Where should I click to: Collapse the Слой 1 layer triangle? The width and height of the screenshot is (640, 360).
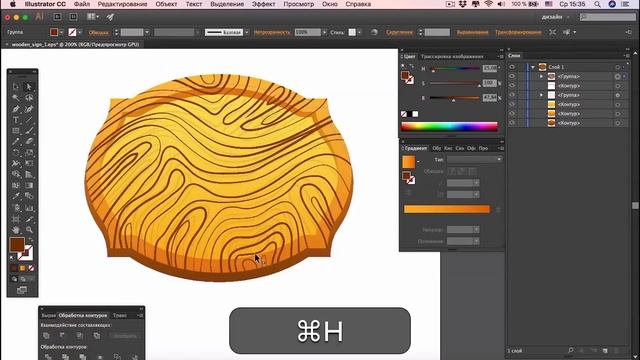(x=533, y=67)
